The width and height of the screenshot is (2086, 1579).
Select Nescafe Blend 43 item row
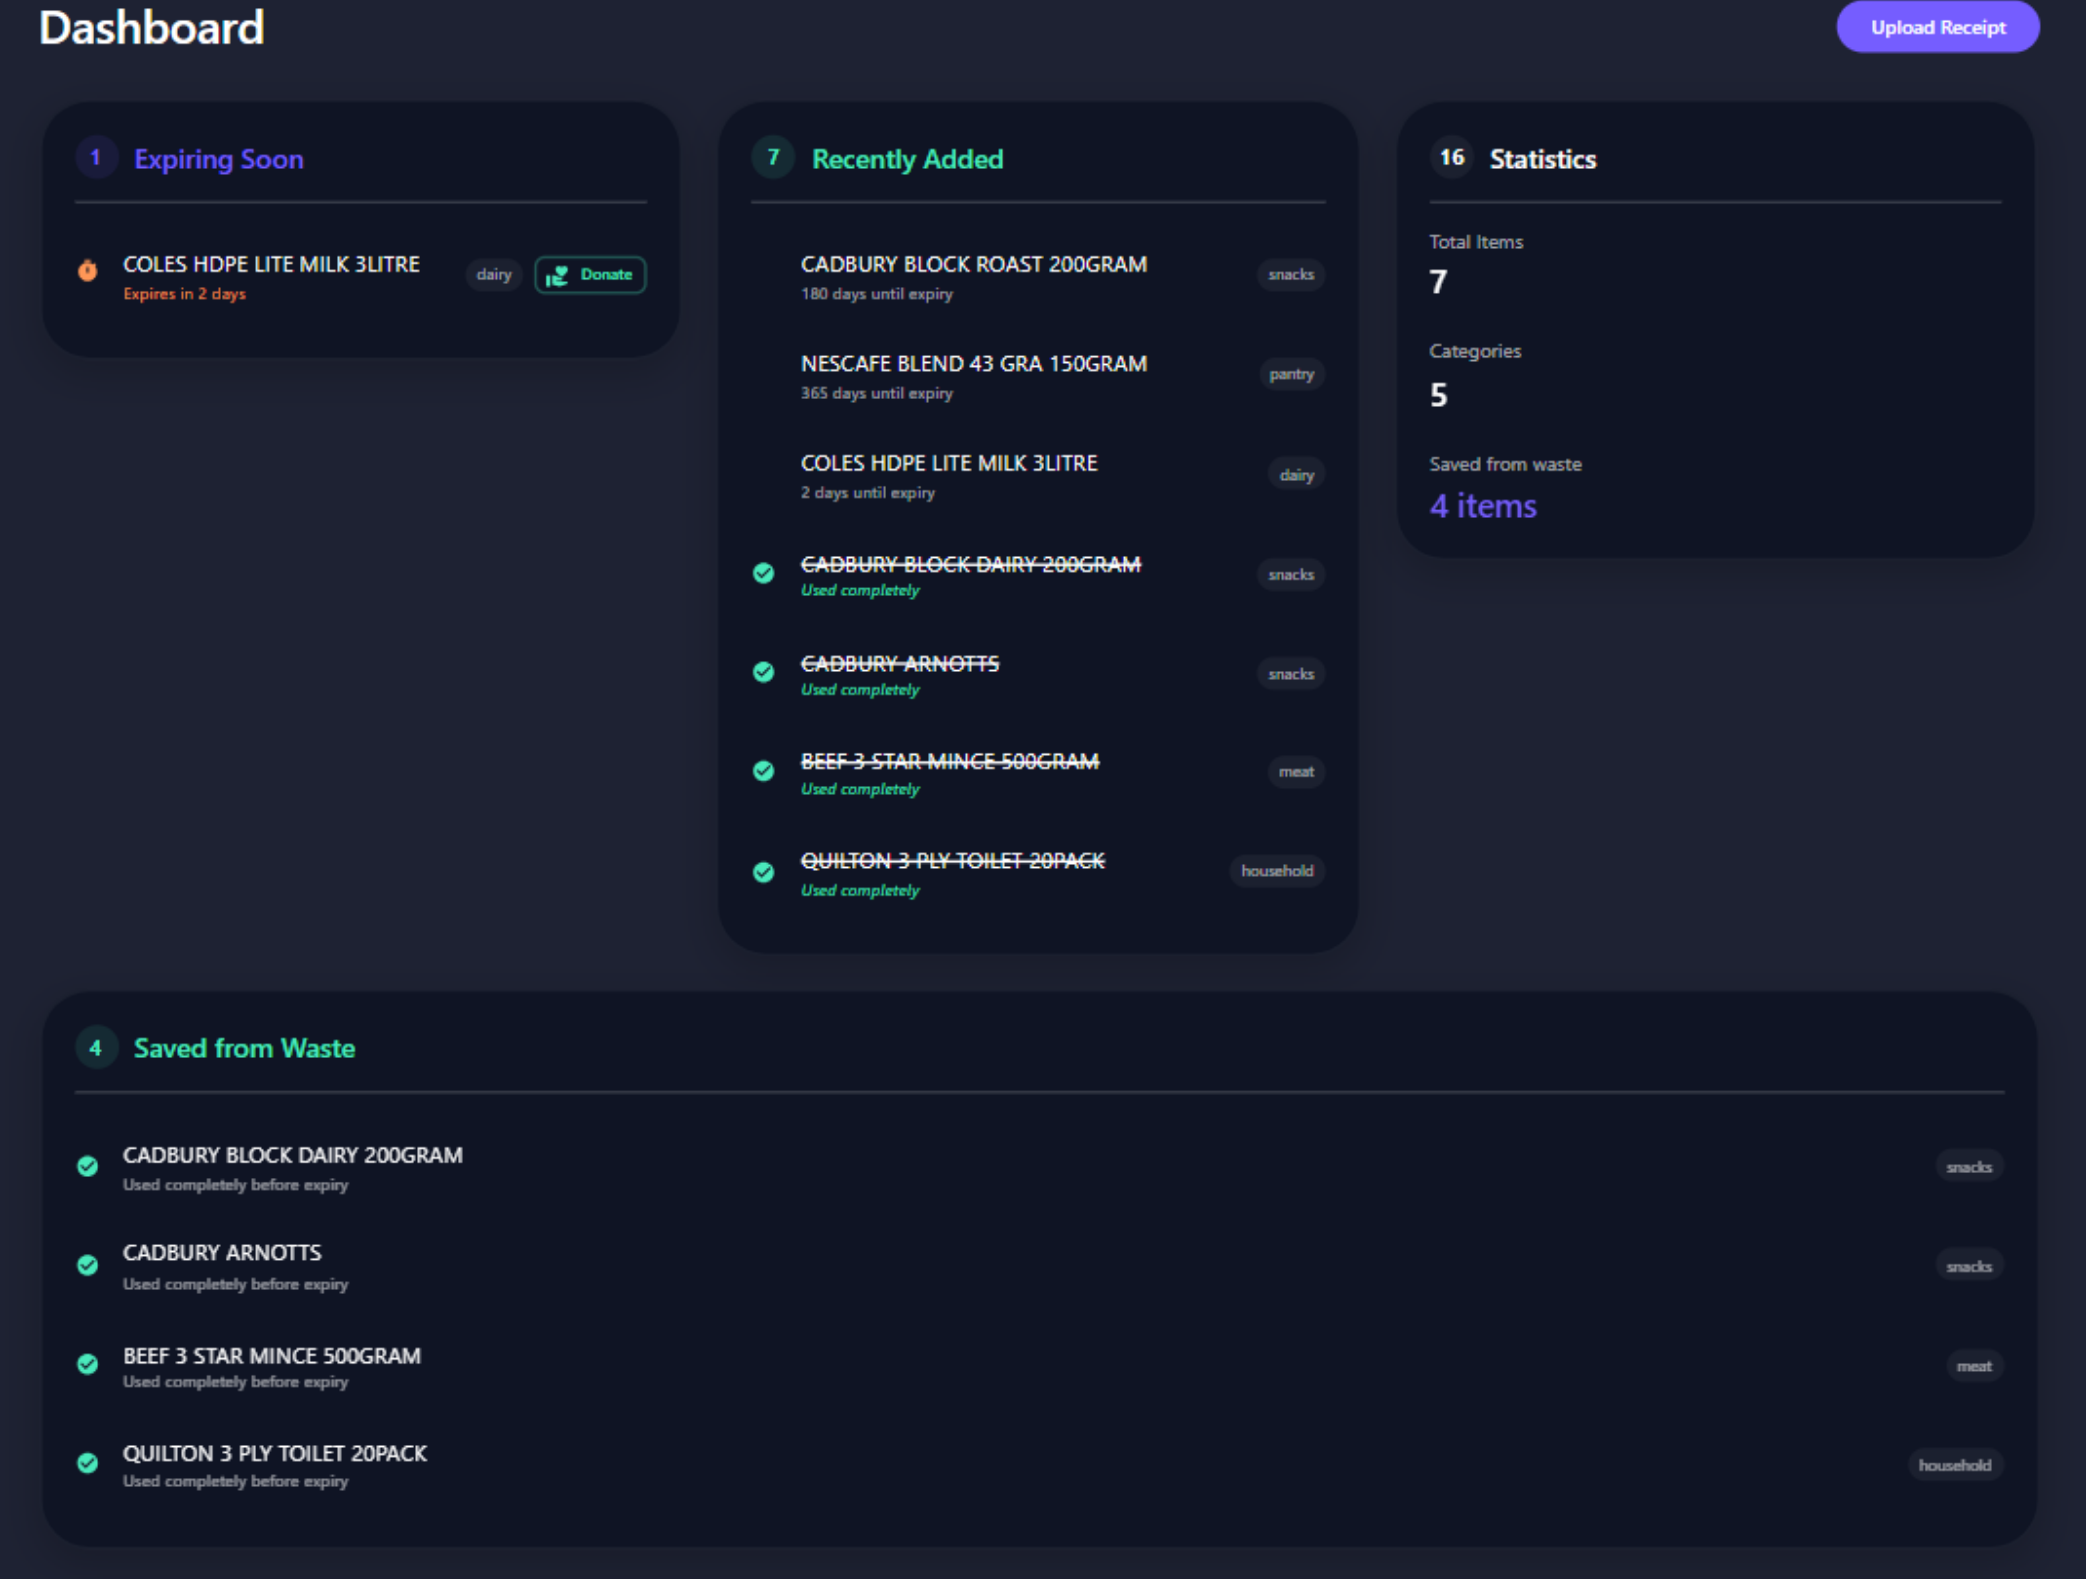(973, 364)
